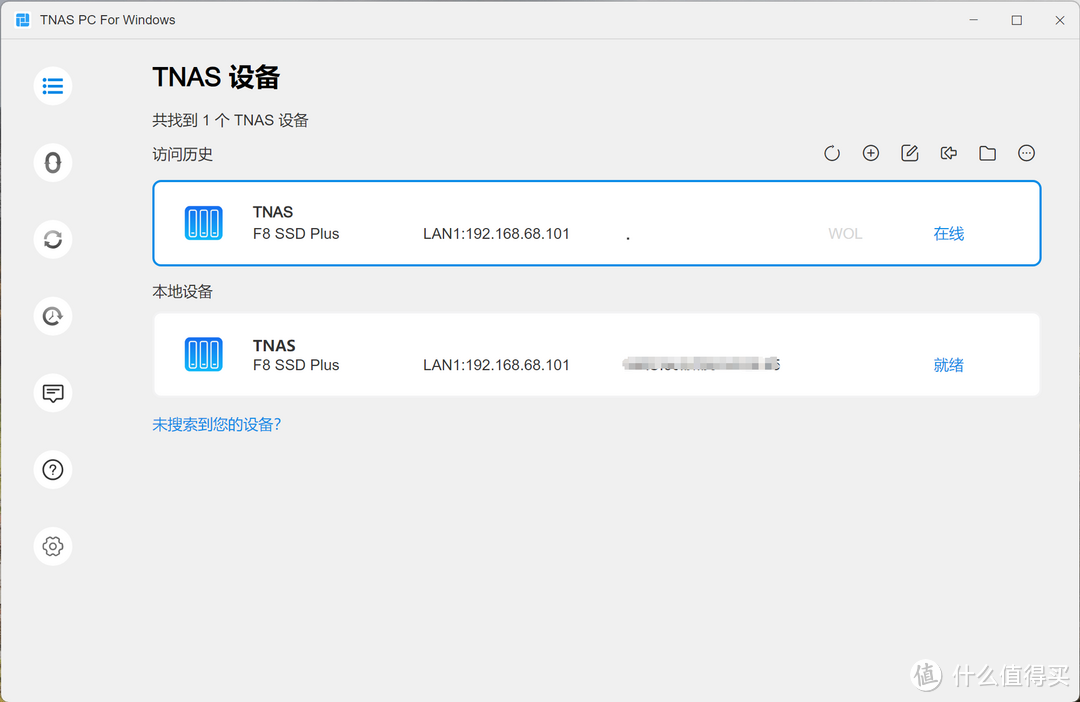Click WOL in the history device row
Image resolution: width=1080 pixels, height=702 pixels.
tap(845, 234)
